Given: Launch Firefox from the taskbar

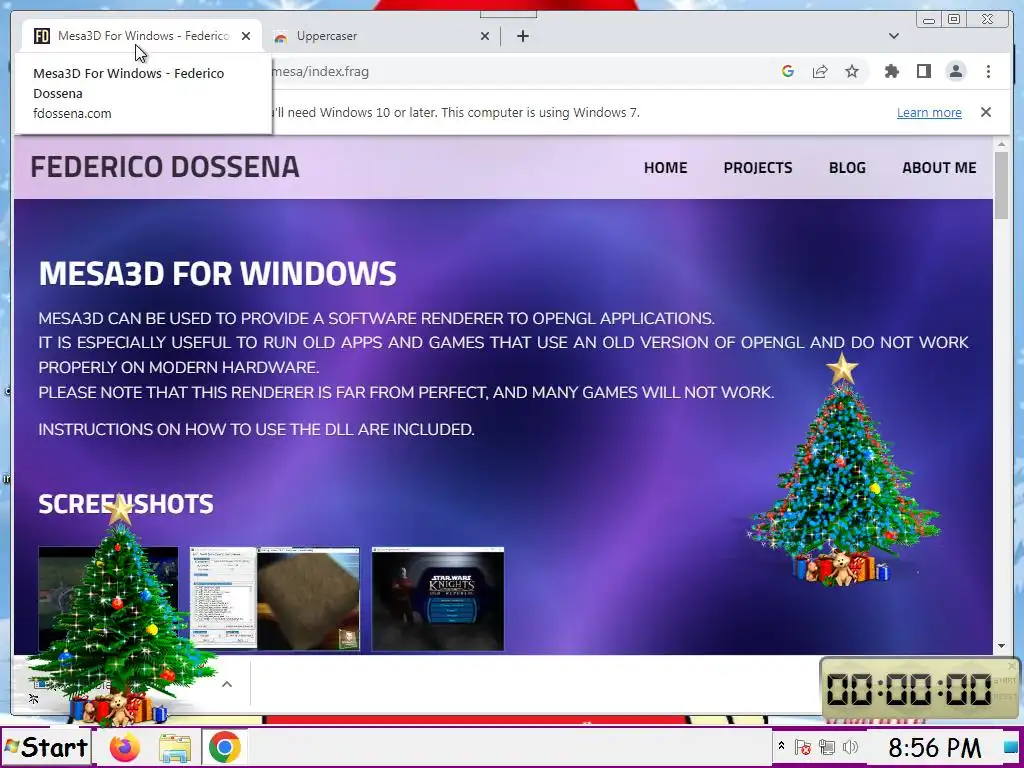Looking at the screenshot, I should pyautogui.click(x=125, y=747).
